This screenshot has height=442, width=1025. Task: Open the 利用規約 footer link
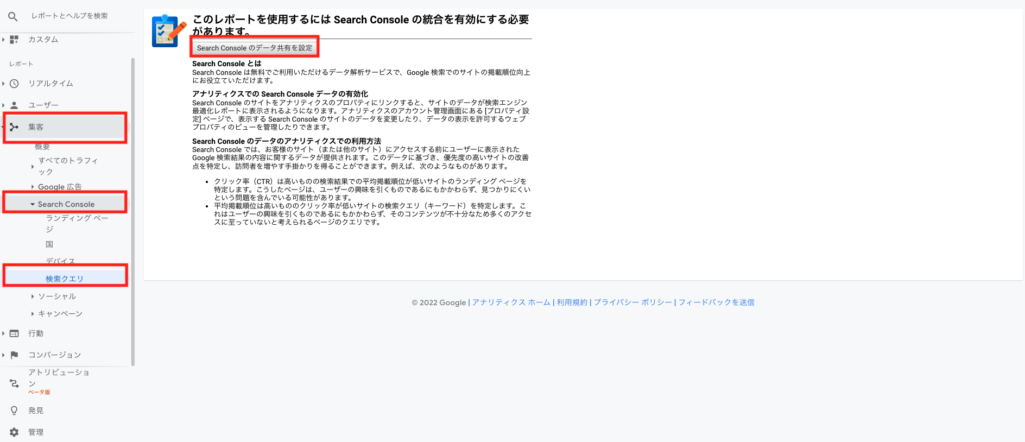coord(572,303)
